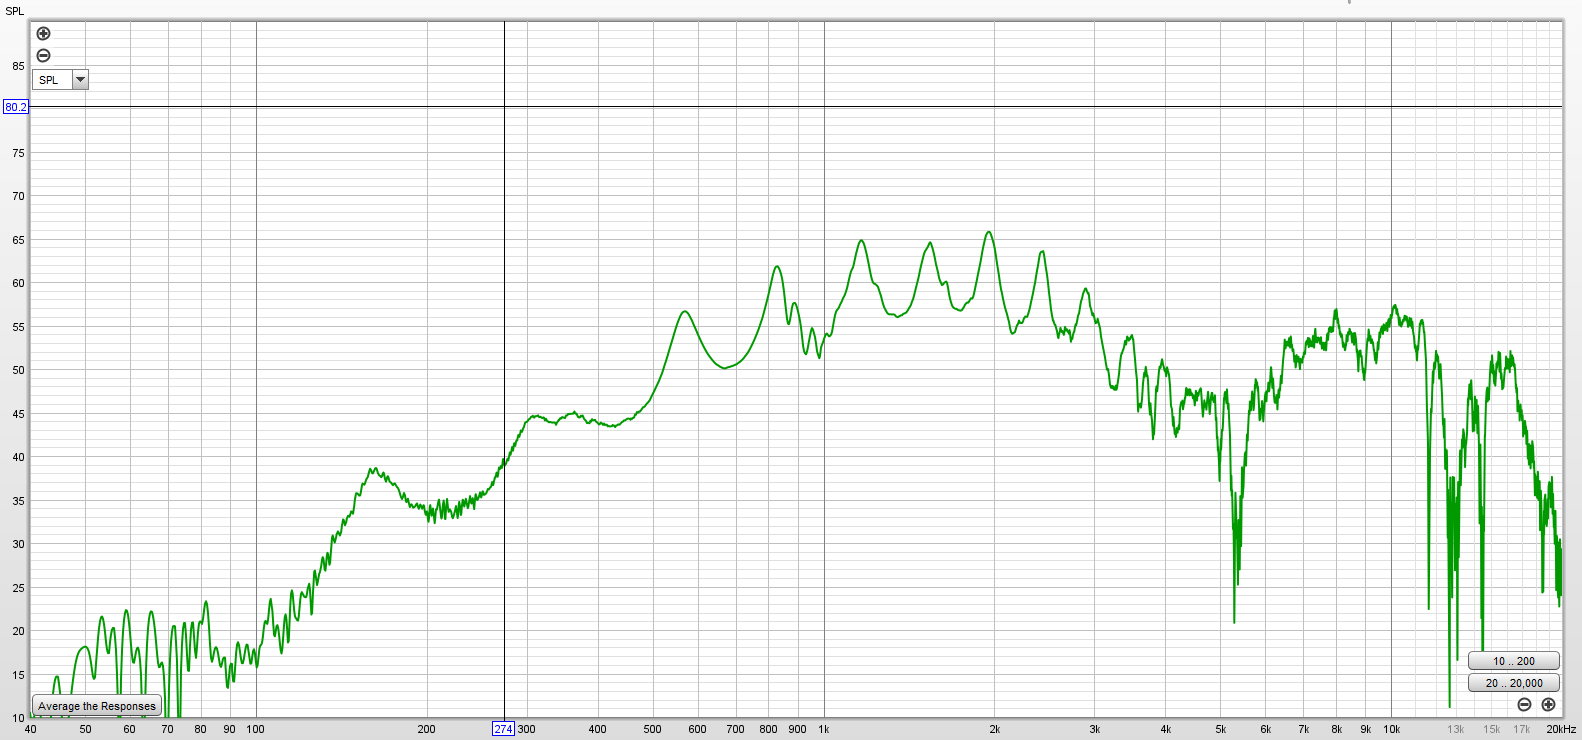Viewport: 1582px width, 740px height.
Task: Zoom out the horizontal frequency axis
Action: pyautogui.click(x=1524, y=705)
